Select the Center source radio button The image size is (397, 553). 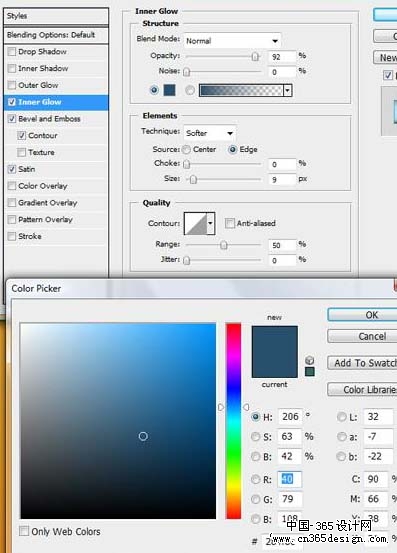point(186,150)
